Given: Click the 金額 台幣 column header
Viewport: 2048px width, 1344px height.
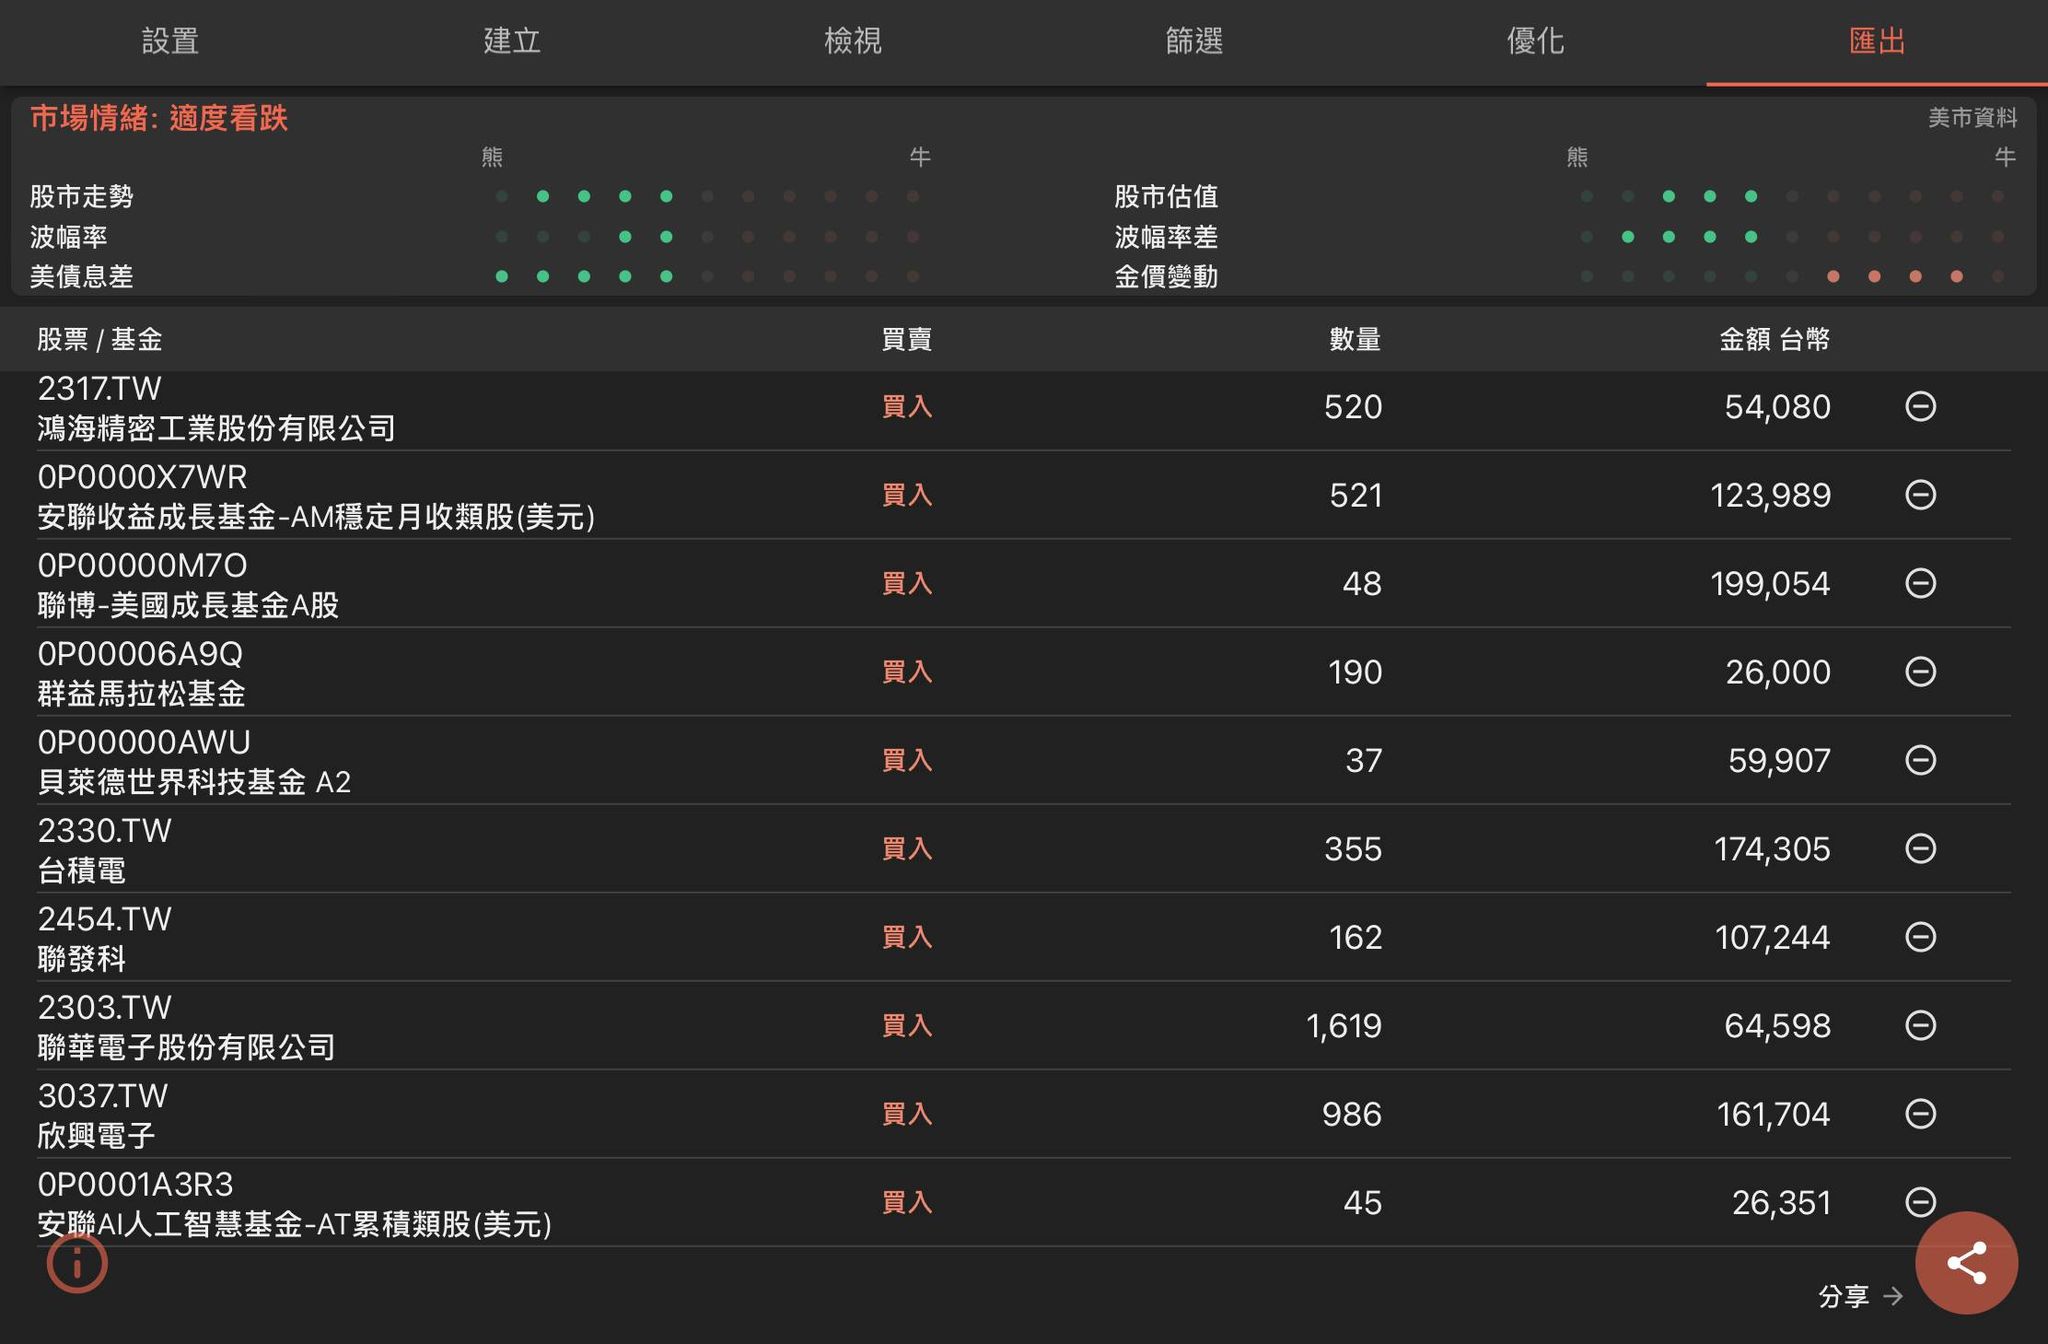Looking at the screenshot, I should [1773, 340].
